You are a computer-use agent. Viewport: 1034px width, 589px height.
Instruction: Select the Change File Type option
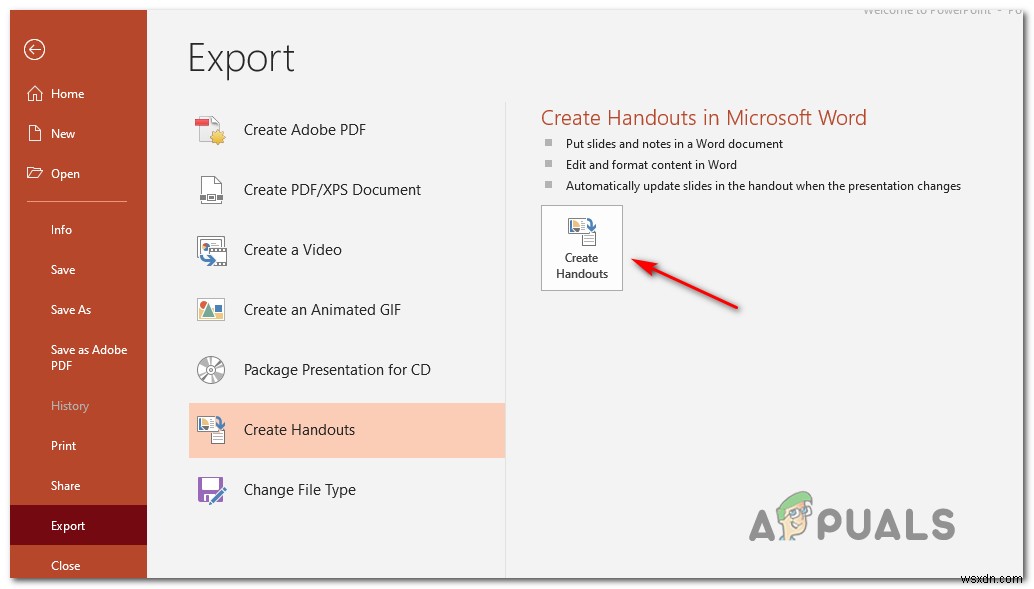click(347, 490)
